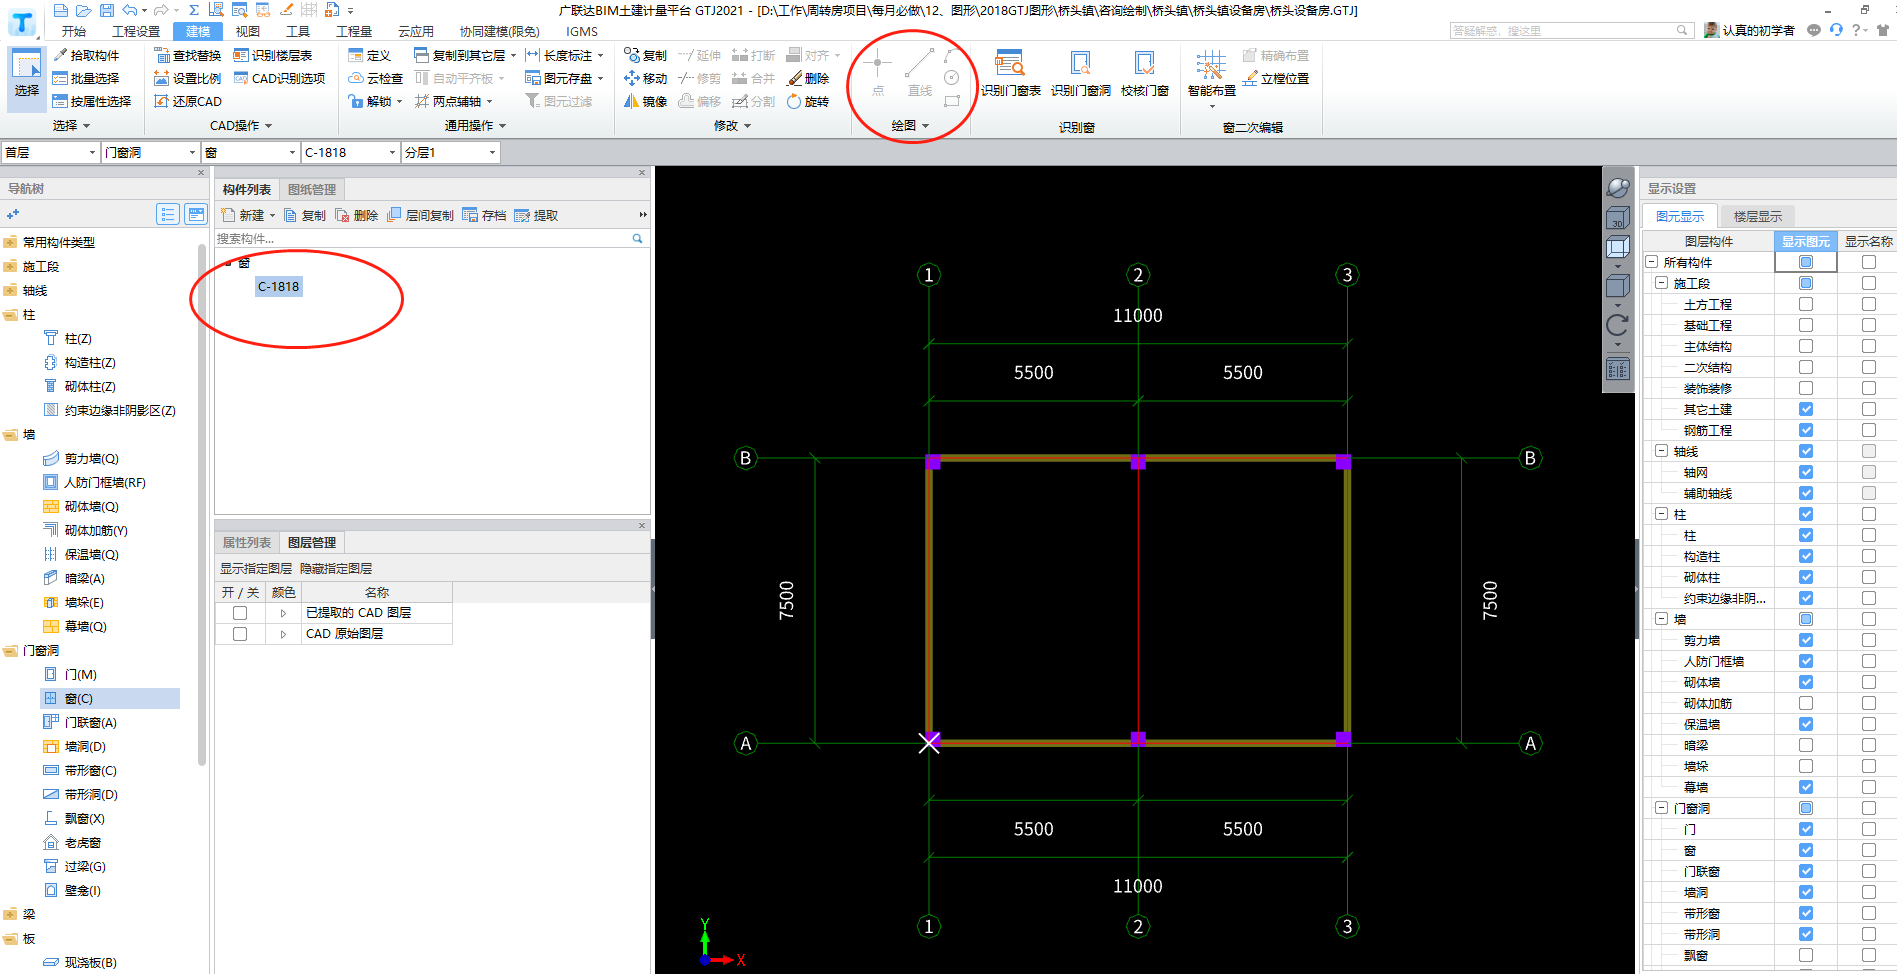
Task: Click 查找替换 find and replace tool
Action: (188, 55)
